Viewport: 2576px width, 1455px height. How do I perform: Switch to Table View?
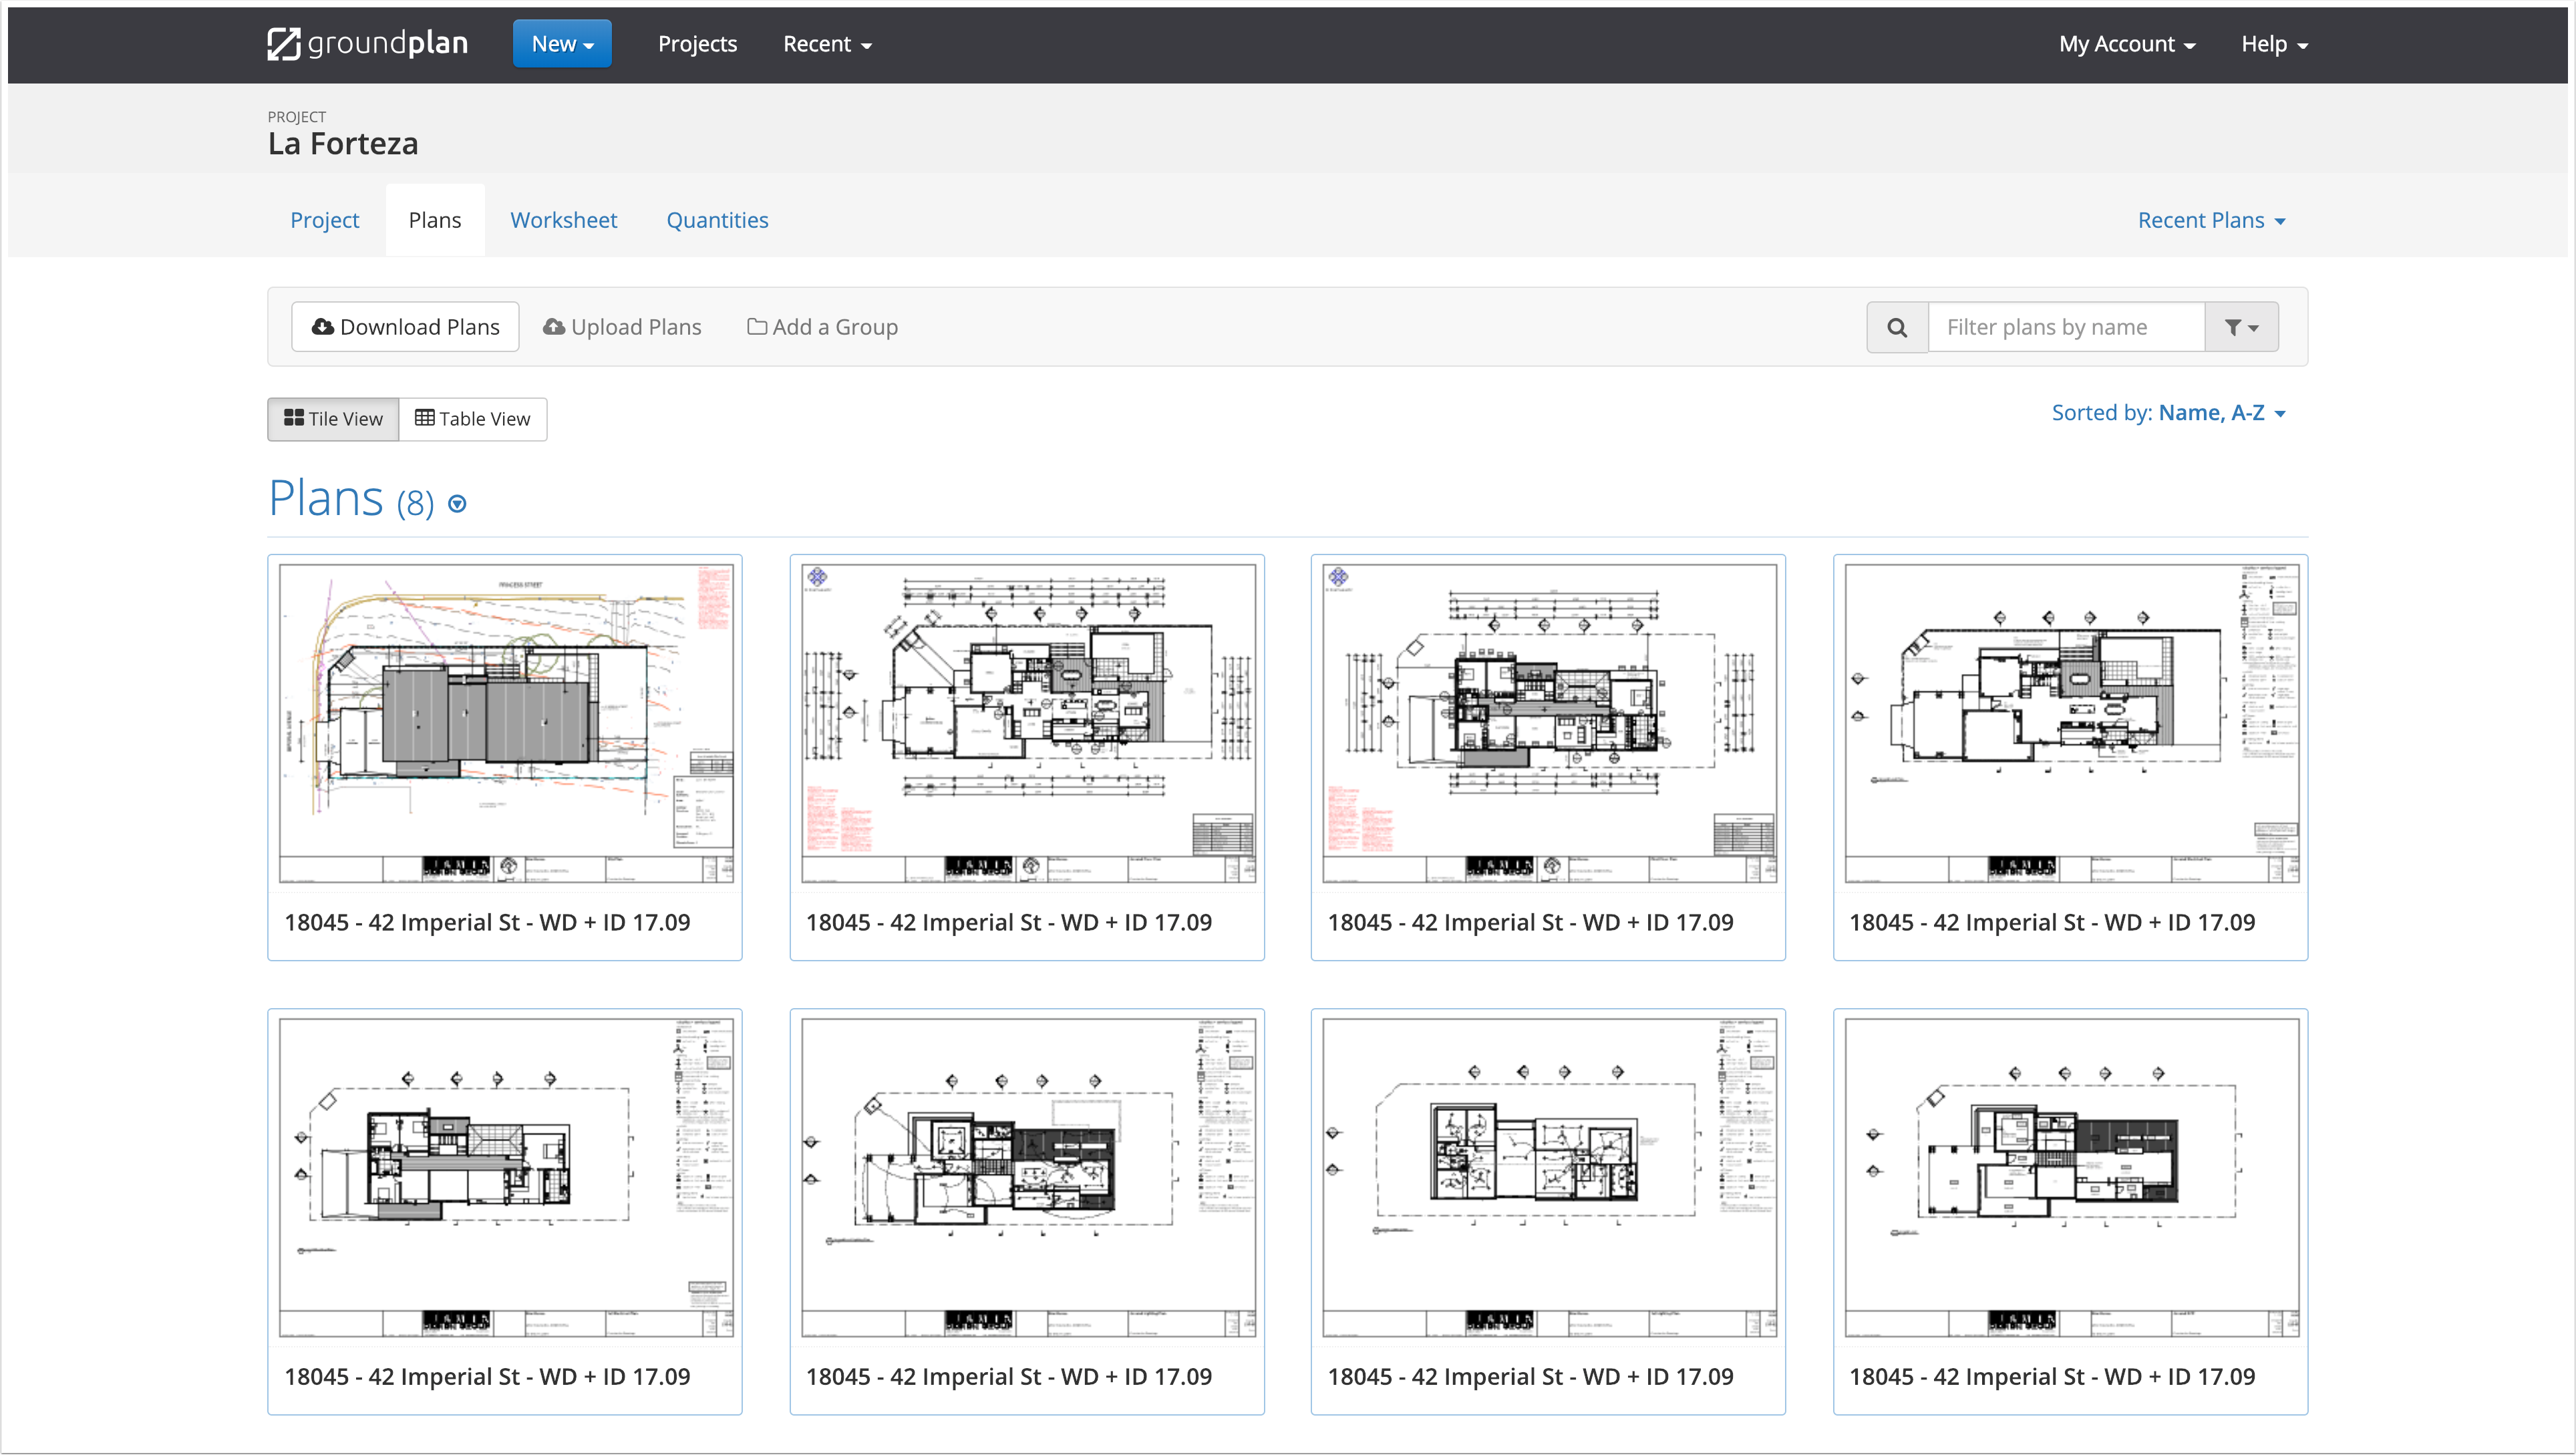[472, 419]
